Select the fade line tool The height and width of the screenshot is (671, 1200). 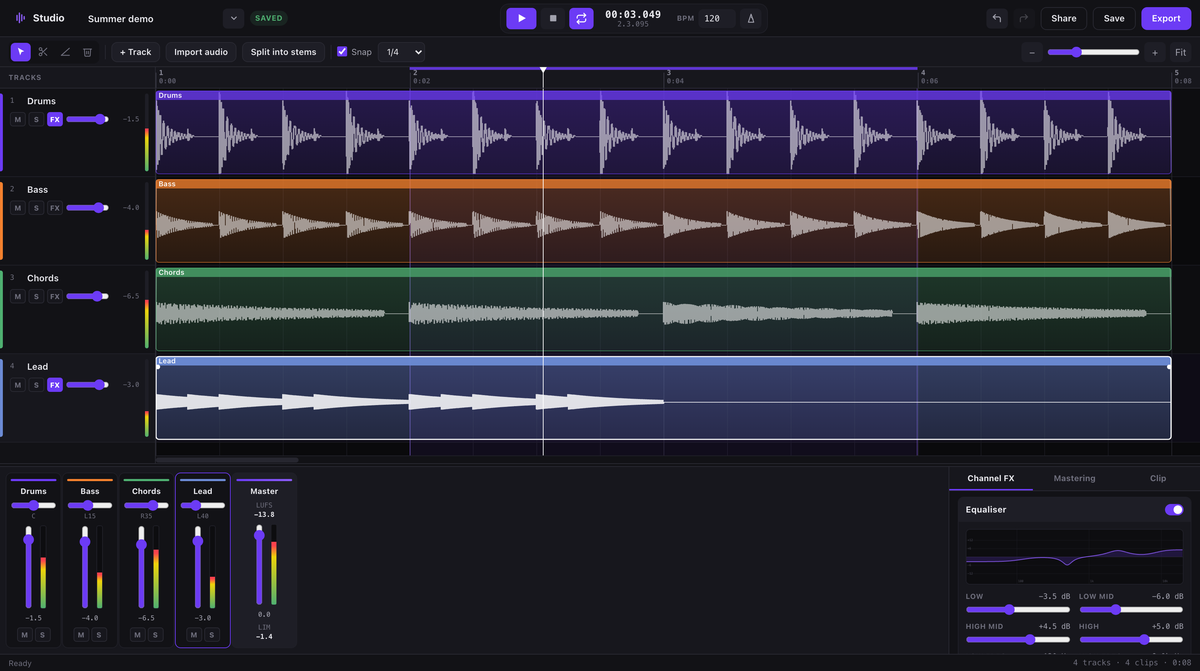pyautogui.click(x=65, y=52)
